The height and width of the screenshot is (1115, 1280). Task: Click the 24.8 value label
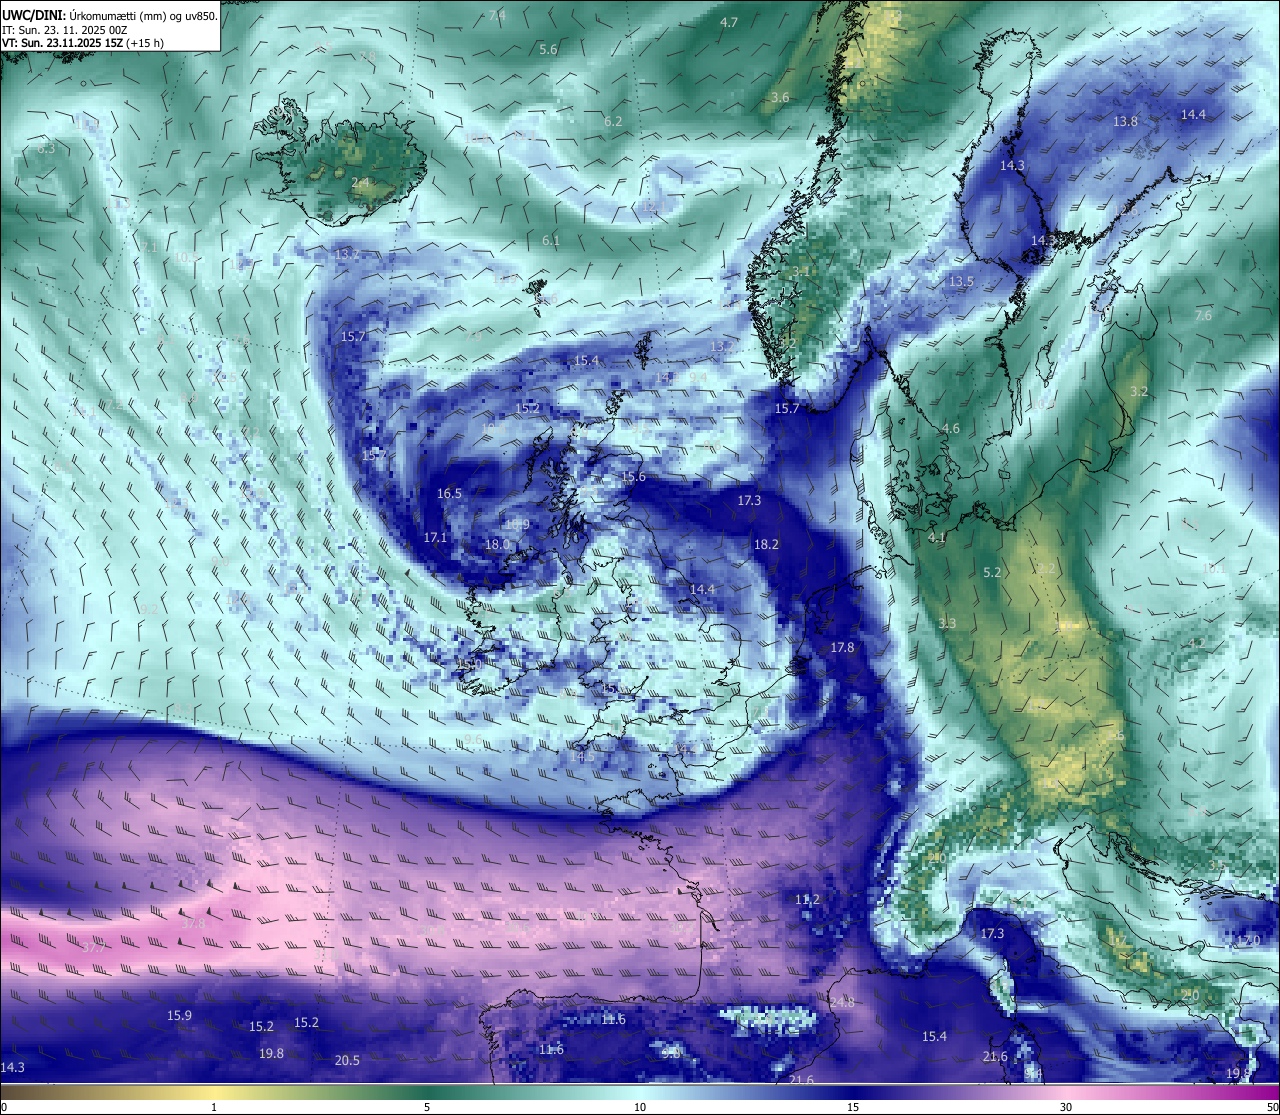click(x=842, y=1001)
